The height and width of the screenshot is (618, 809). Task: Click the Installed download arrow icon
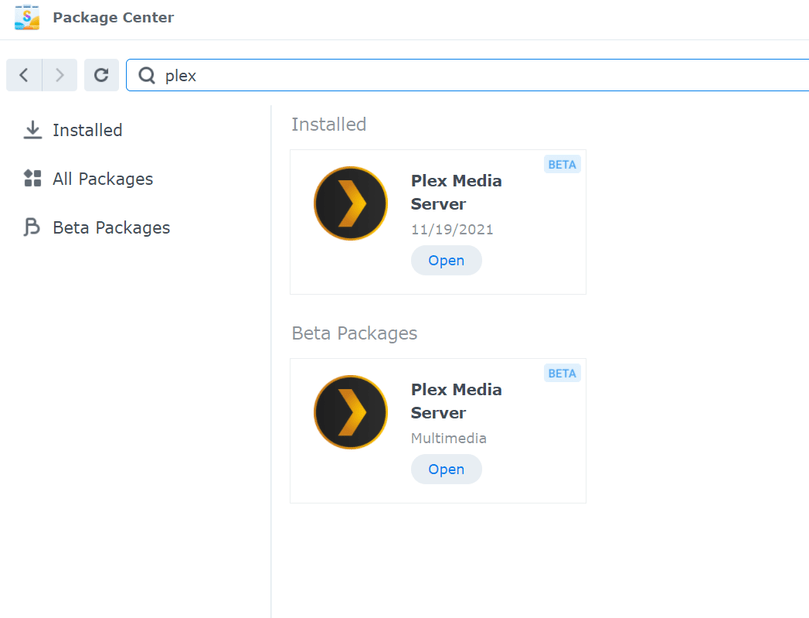[33, 130]
